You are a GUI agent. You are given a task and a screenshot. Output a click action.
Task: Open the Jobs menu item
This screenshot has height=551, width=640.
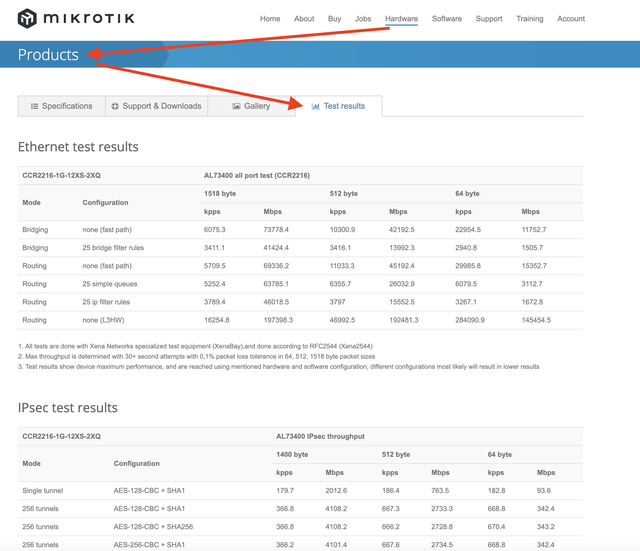pos(363,19)
